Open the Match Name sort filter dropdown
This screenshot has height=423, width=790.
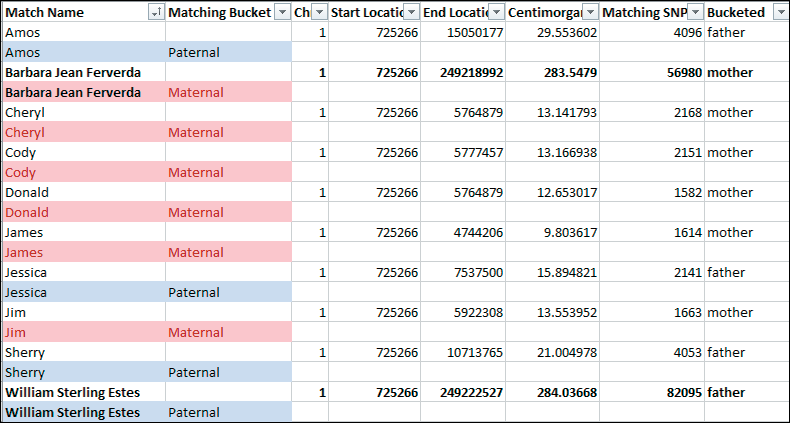156,13
